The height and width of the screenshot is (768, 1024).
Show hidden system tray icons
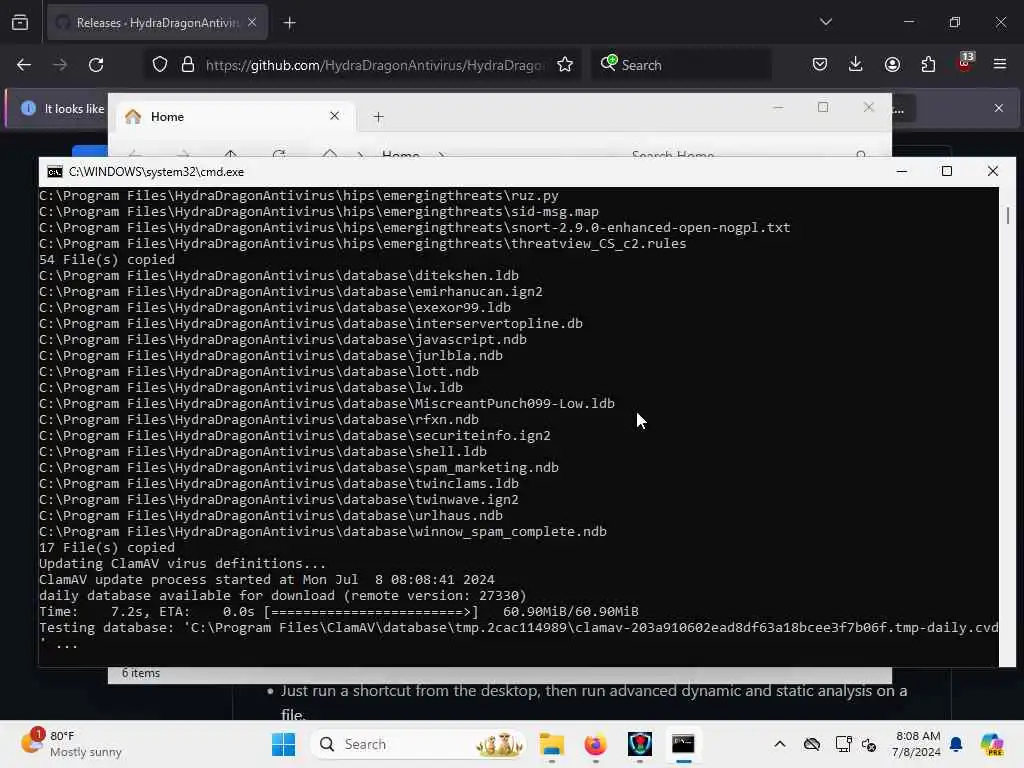point(780,744)
